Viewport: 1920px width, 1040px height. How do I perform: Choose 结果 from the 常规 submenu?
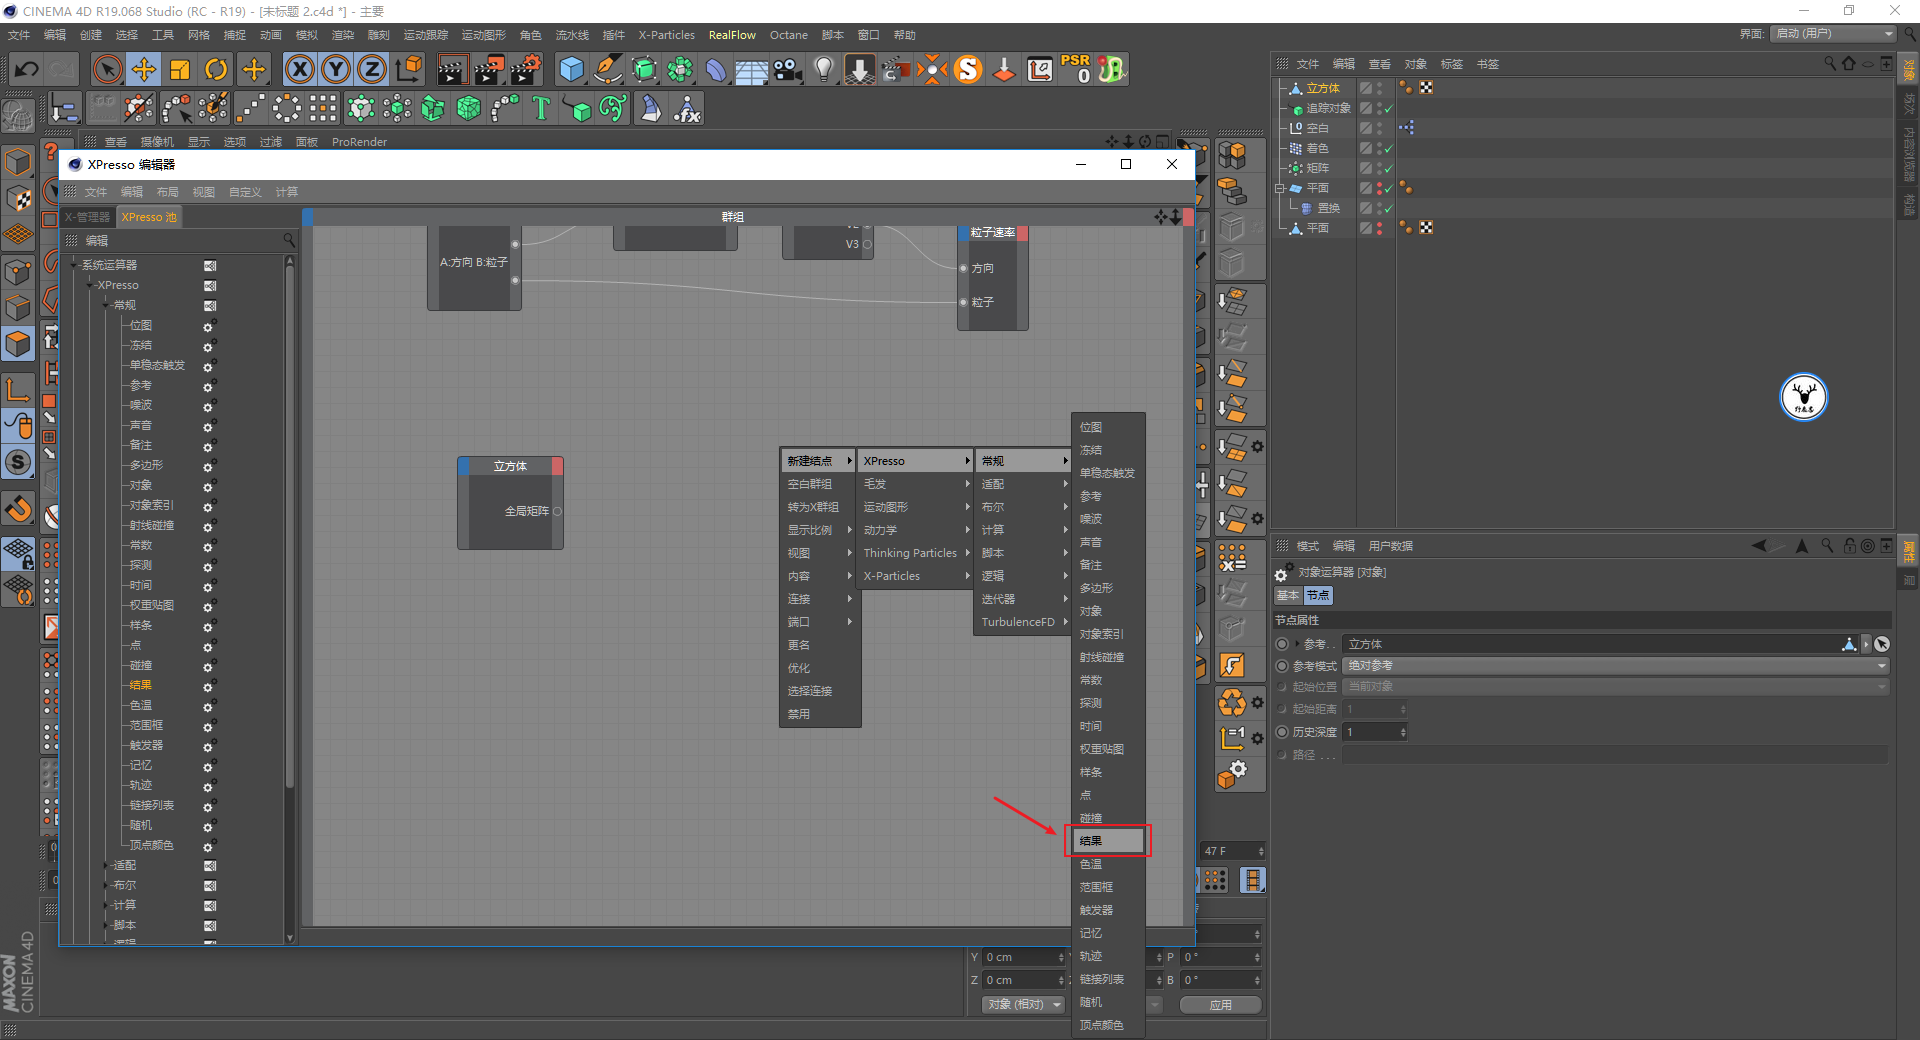1108,841
